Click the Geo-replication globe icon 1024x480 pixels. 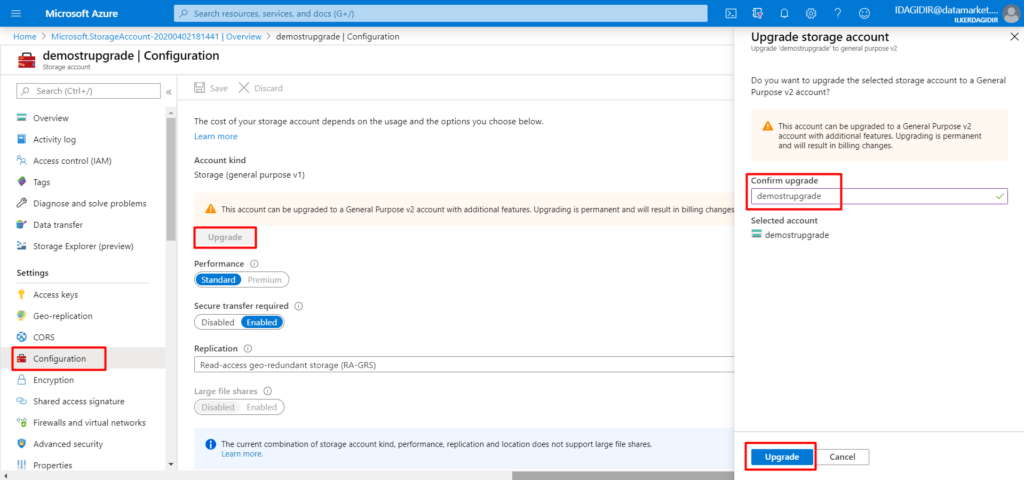point(22,316)
